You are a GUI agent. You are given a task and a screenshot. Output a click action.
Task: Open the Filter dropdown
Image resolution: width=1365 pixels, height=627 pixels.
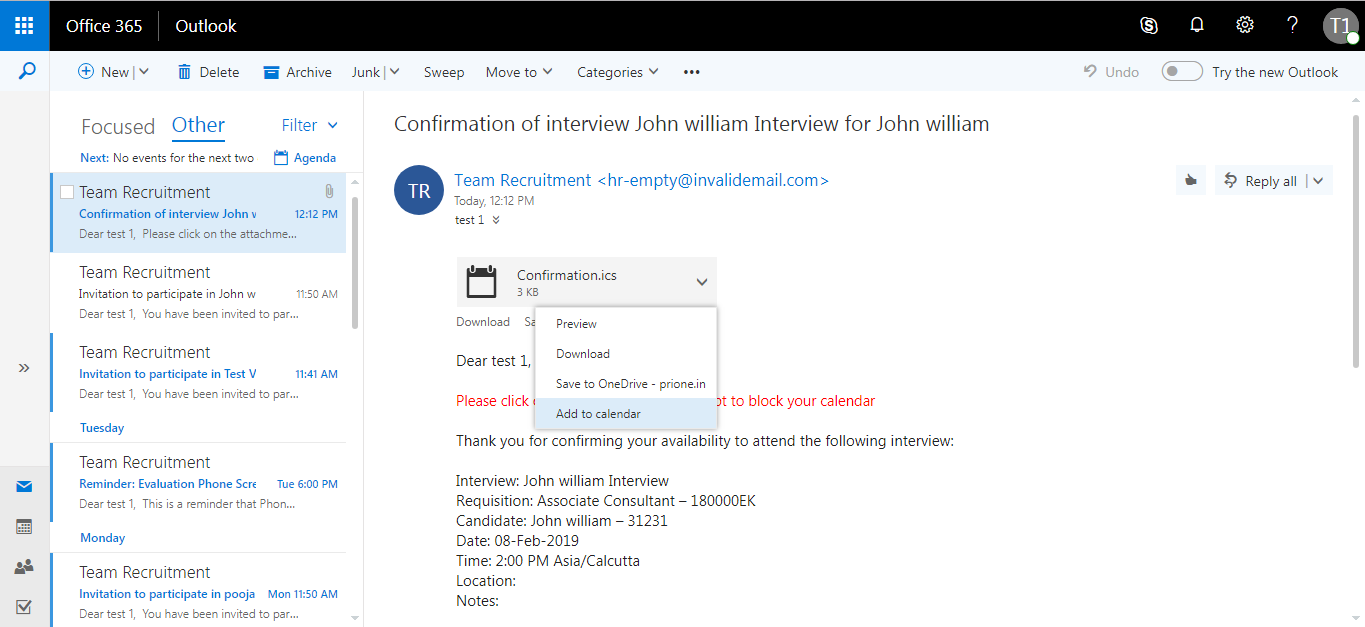310,125
